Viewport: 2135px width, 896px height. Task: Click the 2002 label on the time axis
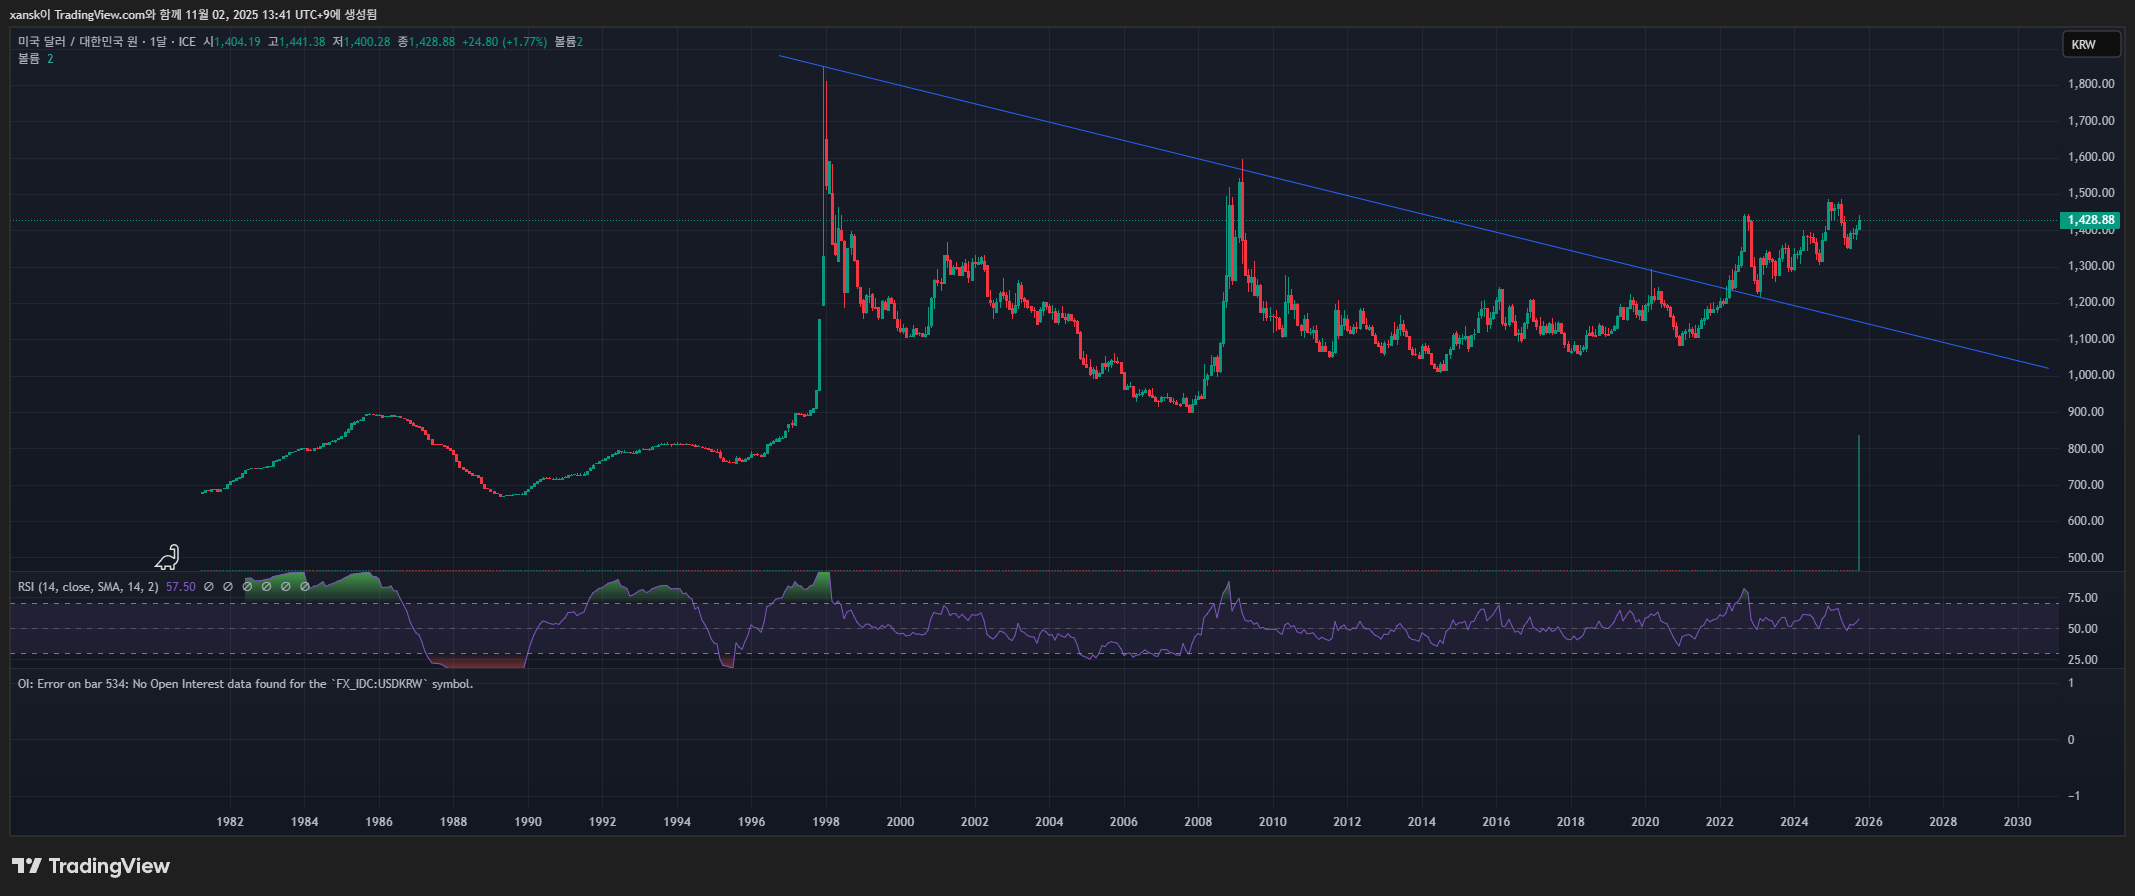(975, 822)
